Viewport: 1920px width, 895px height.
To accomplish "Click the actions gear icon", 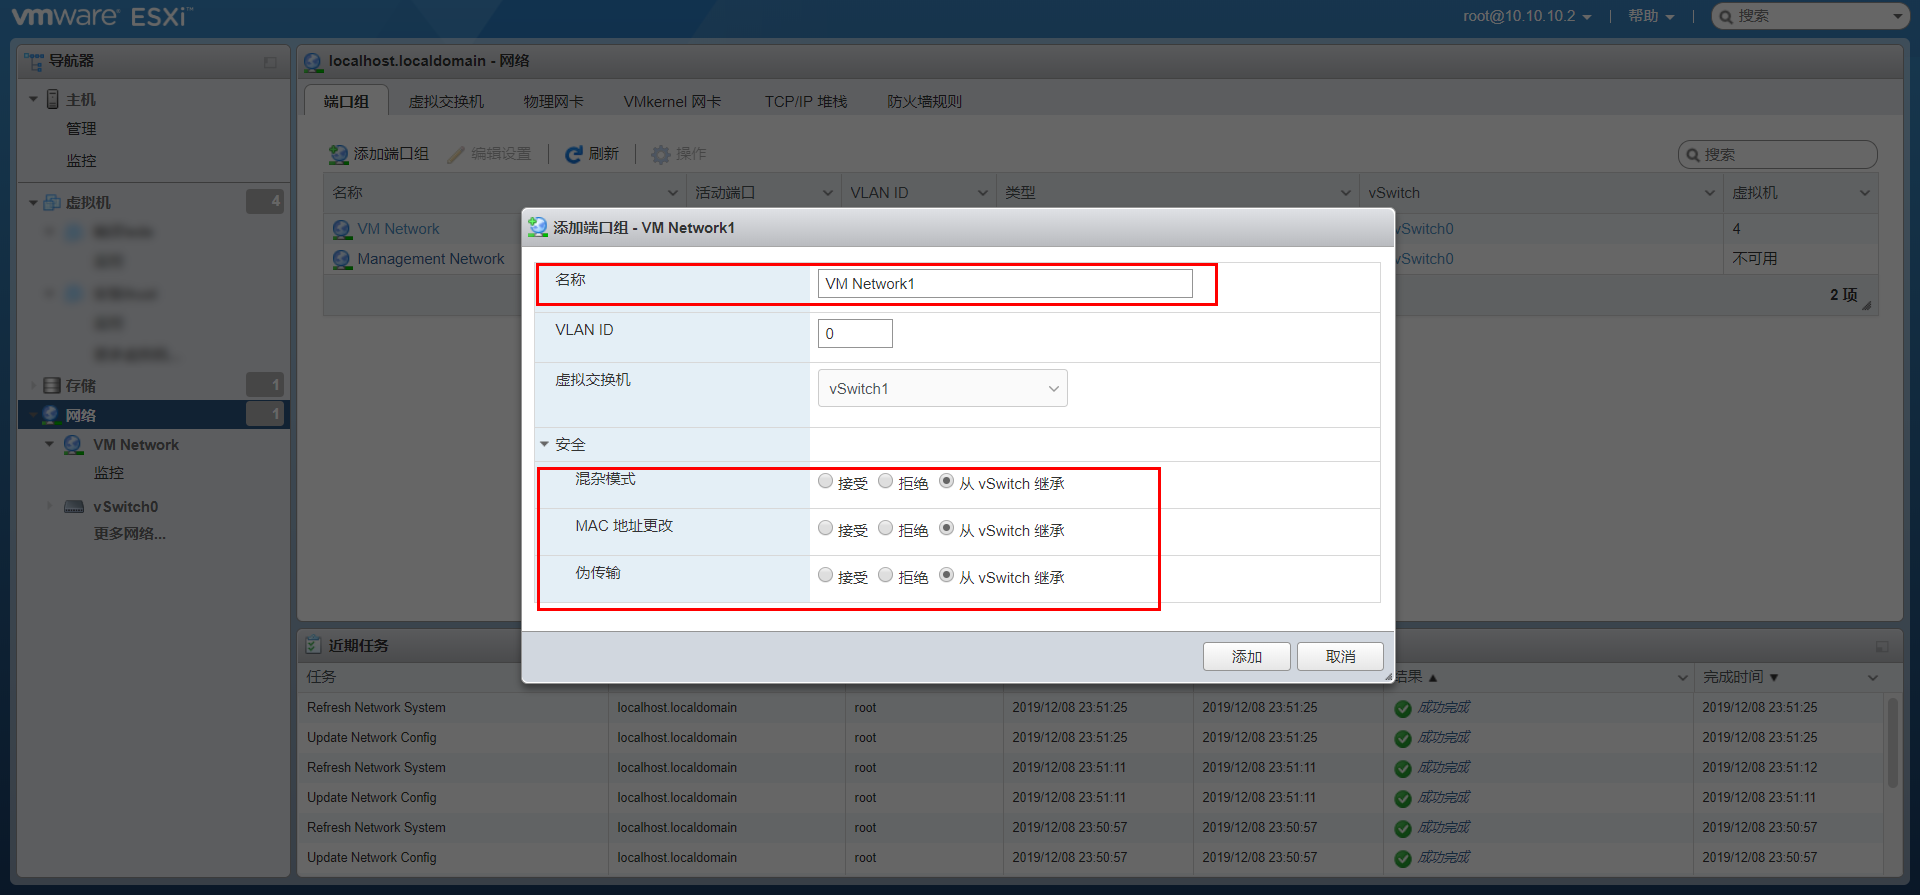I will [661, 154].
